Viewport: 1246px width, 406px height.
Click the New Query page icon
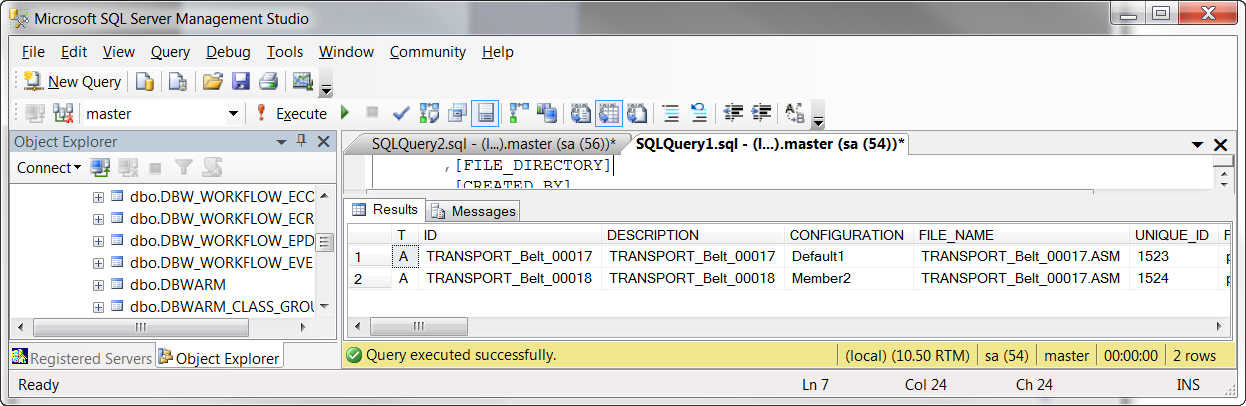coord(33,81)
